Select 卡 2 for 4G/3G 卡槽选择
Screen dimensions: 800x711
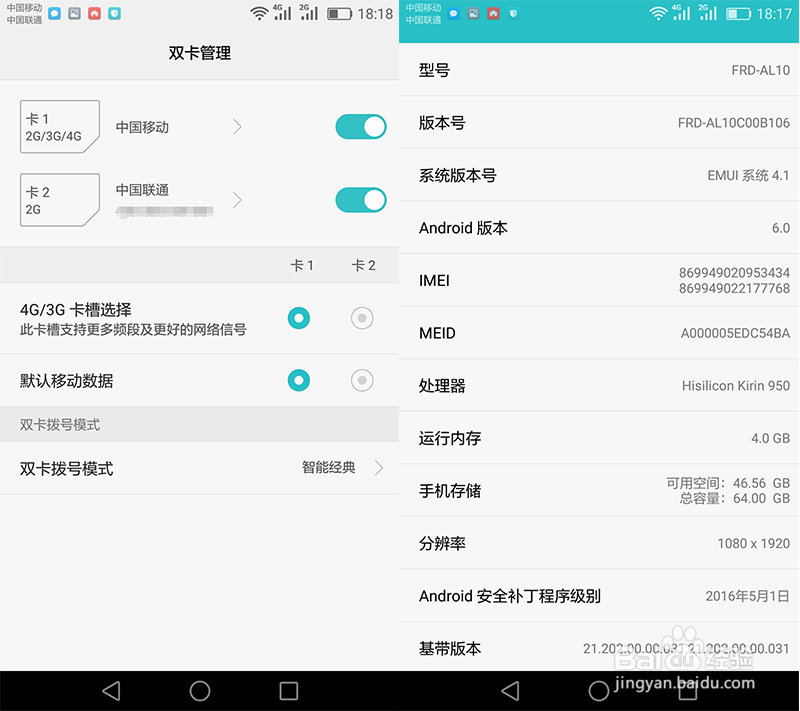pyautogui.click(x=362, y=318)
